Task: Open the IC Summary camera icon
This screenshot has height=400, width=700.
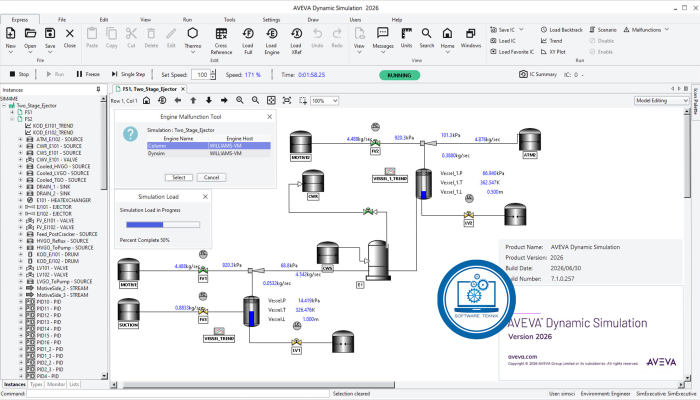Action: click(523, 75)
